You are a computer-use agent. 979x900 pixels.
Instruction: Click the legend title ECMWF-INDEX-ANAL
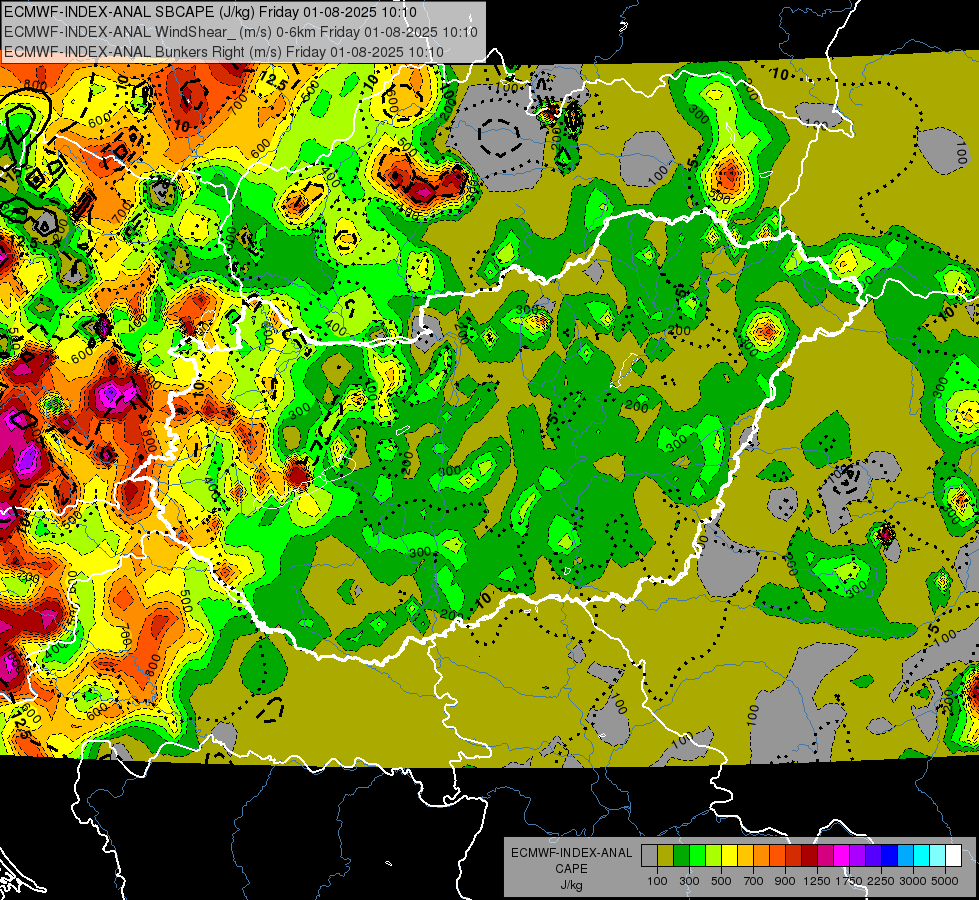(571, 853)
